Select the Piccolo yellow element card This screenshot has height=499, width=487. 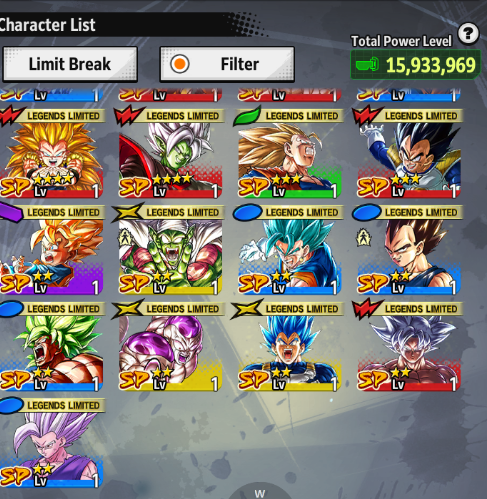coord(170,249)
